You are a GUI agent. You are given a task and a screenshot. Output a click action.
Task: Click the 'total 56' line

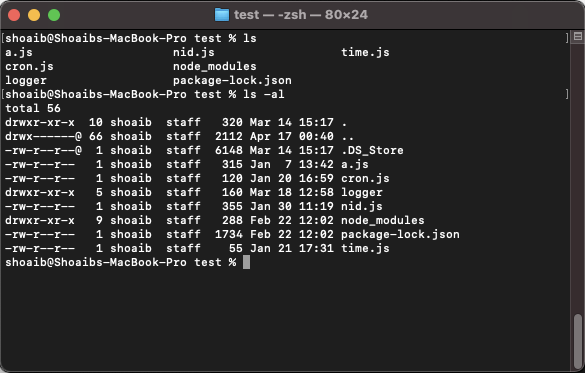coord(33,108)
